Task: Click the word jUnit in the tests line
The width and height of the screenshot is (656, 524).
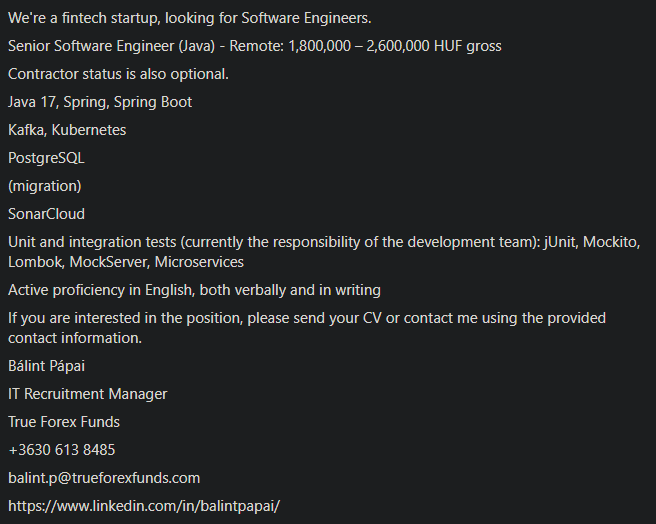Action: click(x=560, y=242)
